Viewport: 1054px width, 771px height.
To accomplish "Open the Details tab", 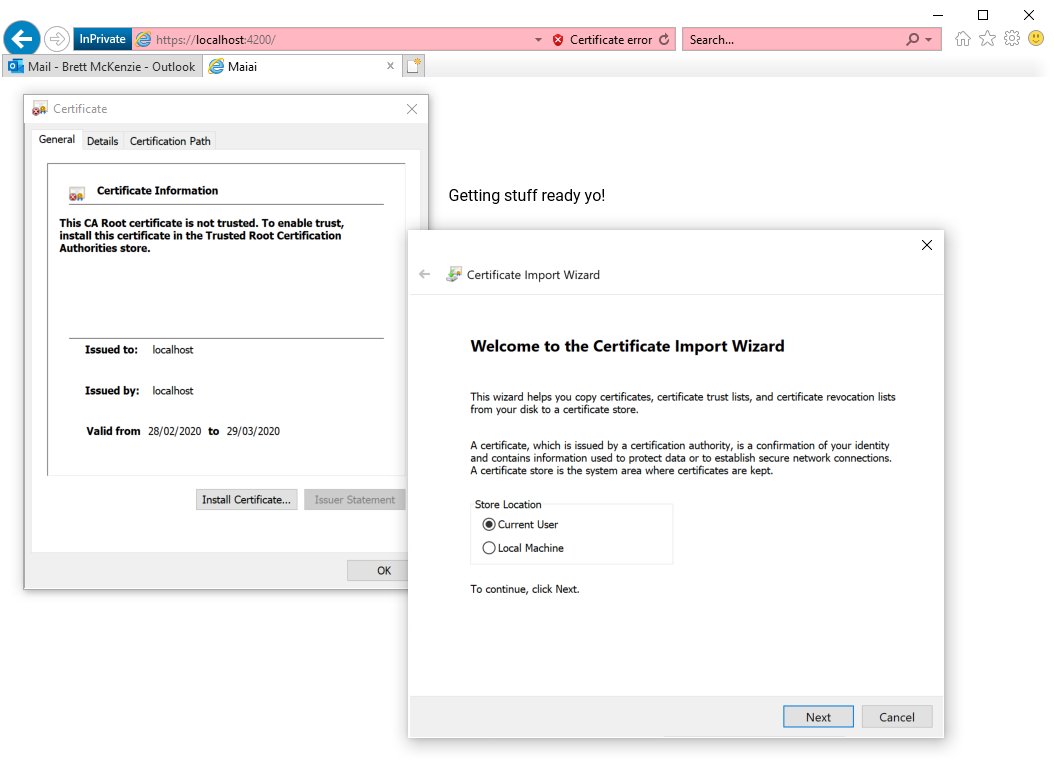I will 102,141.
